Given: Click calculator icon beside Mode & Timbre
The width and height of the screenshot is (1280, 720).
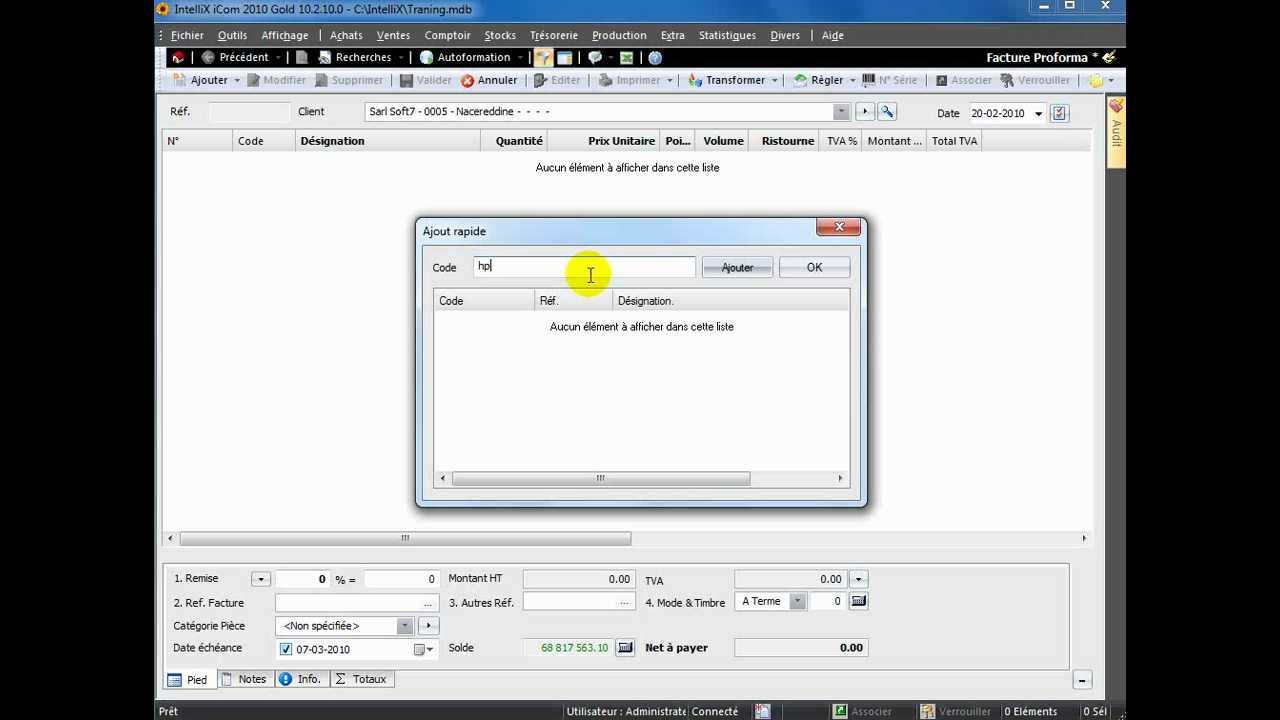Looking at the screenshot, I should 858,602.
